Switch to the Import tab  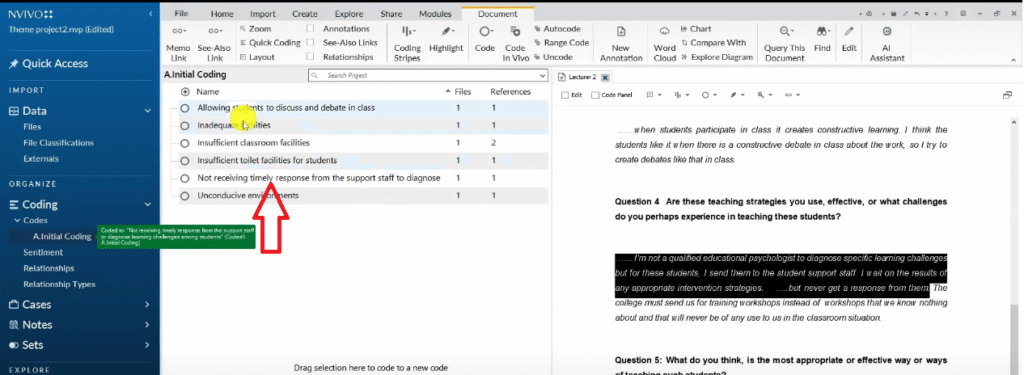[263, 14]
